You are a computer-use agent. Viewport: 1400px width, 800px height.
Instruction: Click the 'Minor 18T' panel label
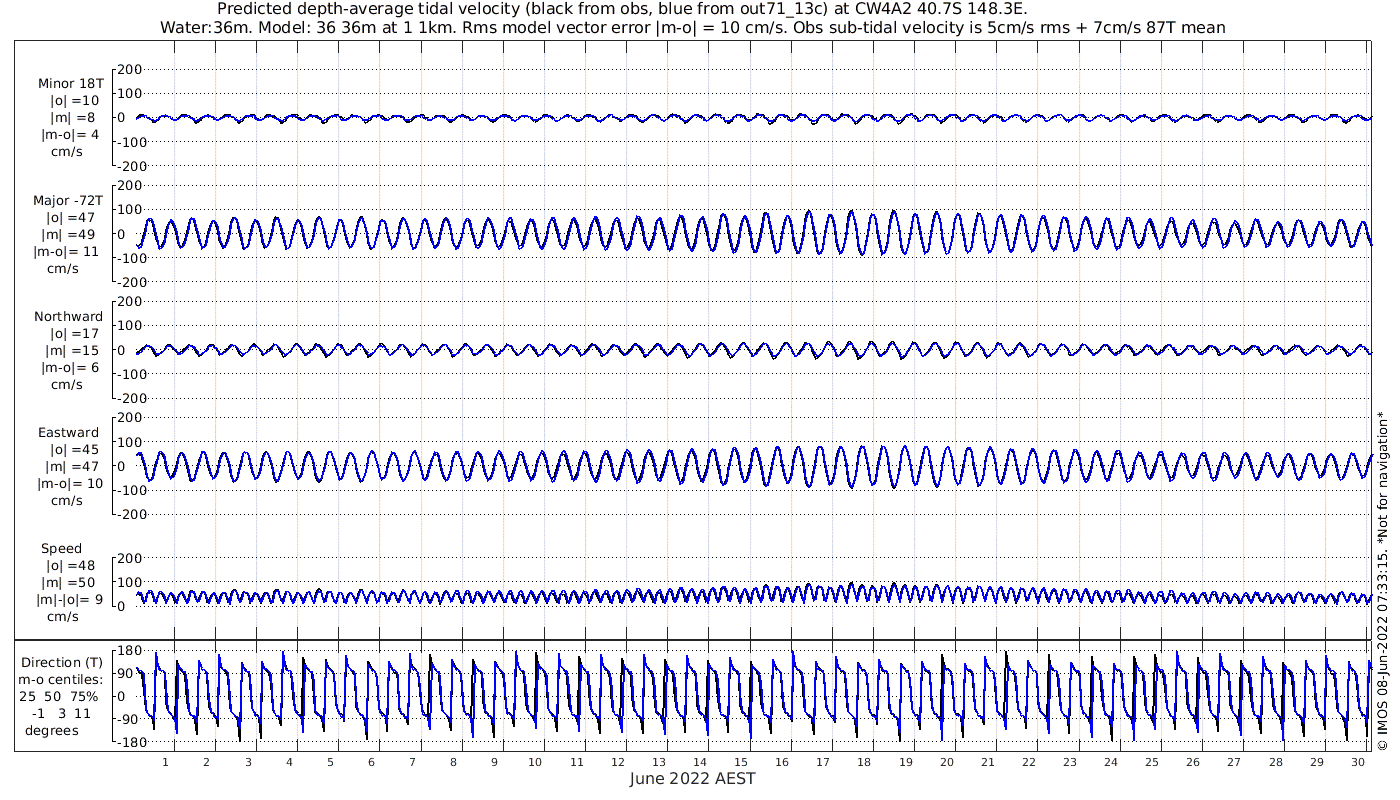70,84
